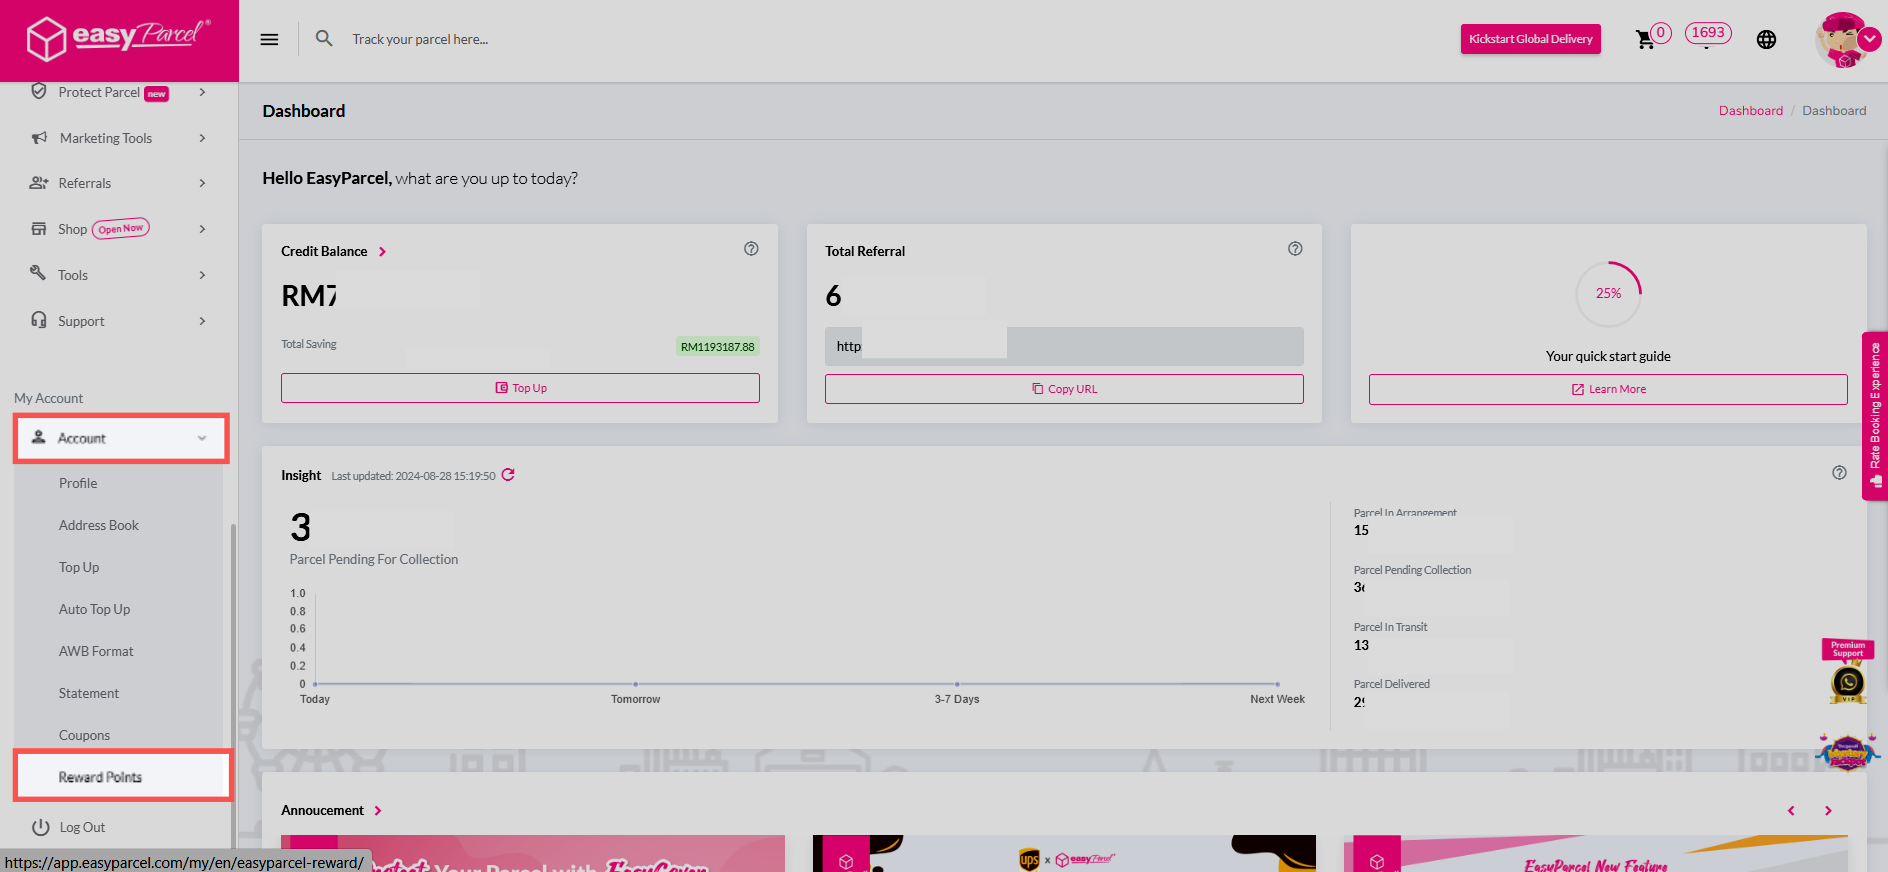Click Log Out in sidebar
This screenshot has width=1888, height=872.
[69, 827]
